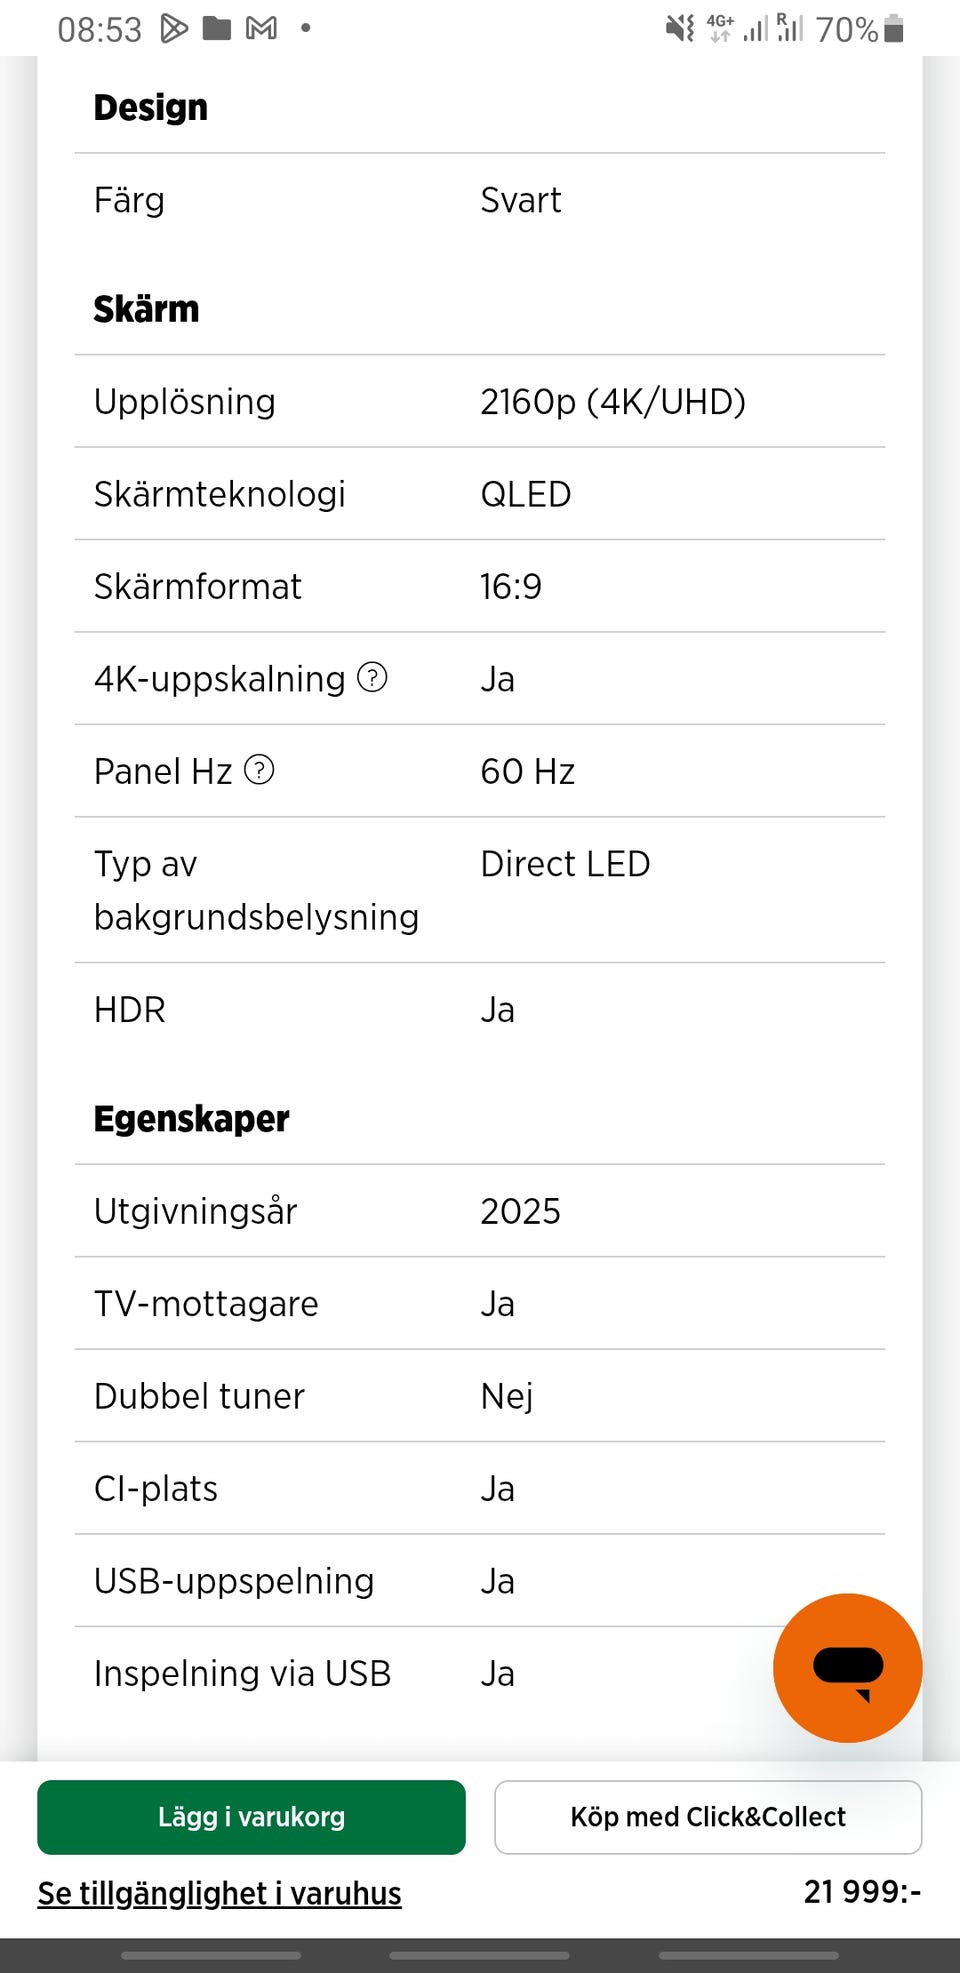This screenshot has width=960, height=1973.
Task: Open Se tillgänglighet i varuhus link
Action: pyautogui.click(x=220, y=1893)
